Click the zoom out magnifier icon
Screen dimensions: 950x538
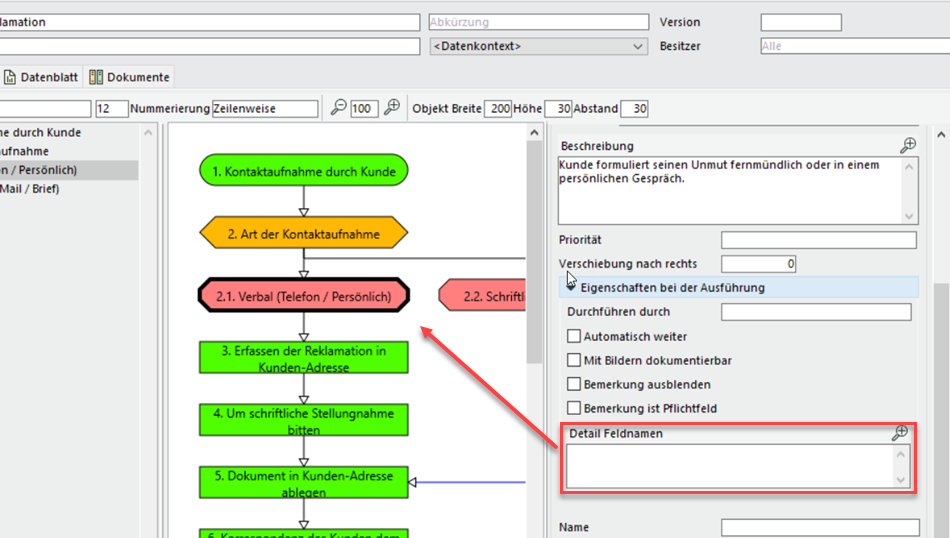point(339,108)
